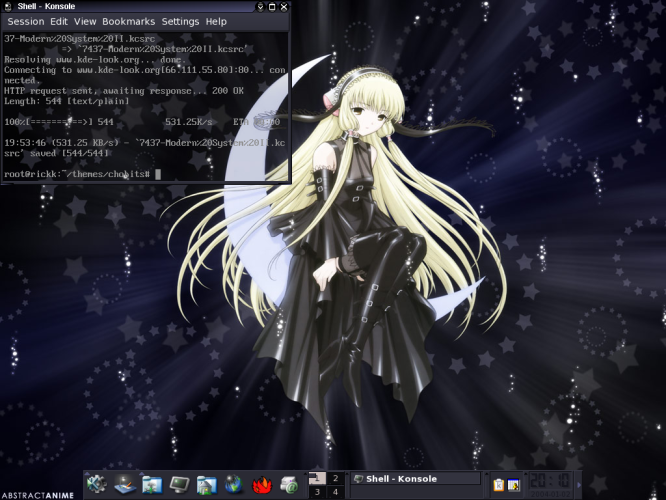The height and width of the screenshot is (500, 666).
Task: Open the Home folder panel icon
Action: click(206, 485)
